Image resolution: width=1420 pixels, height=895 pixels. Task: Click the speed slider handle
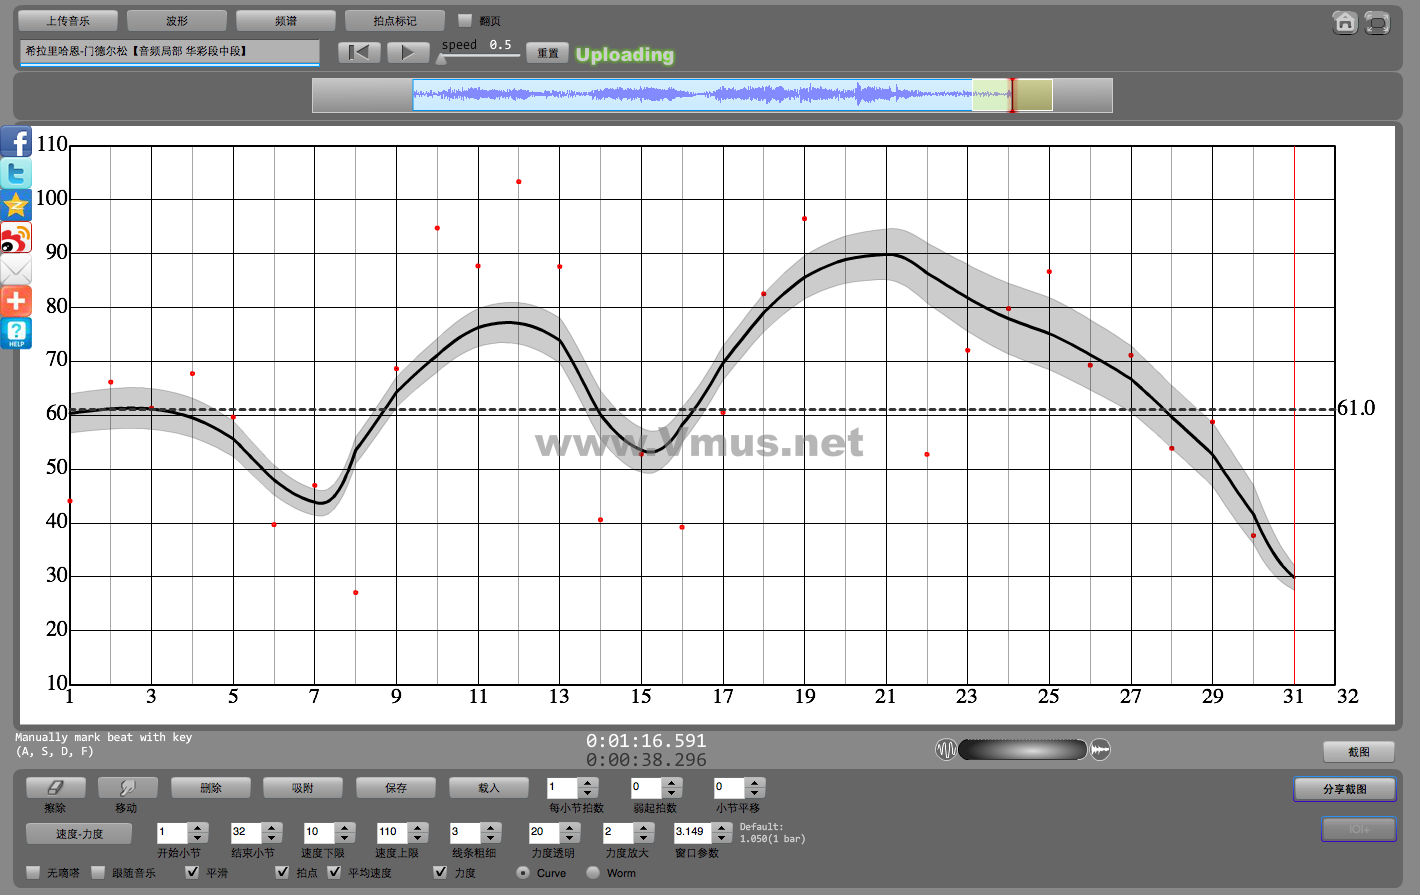tap(441, 59)
